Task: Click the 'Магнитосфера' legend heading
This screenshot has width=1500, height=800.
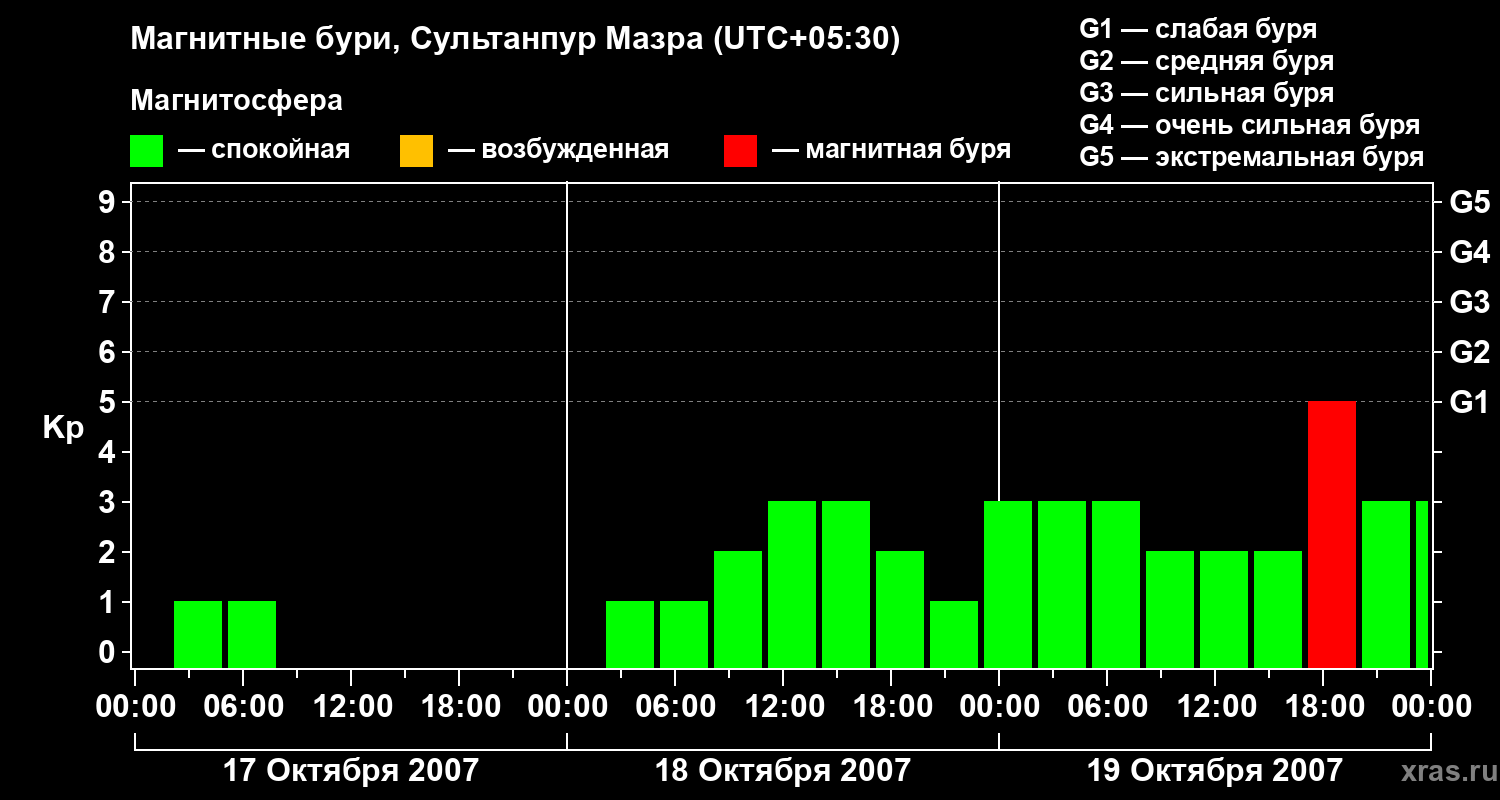Action: pos(236,101)
